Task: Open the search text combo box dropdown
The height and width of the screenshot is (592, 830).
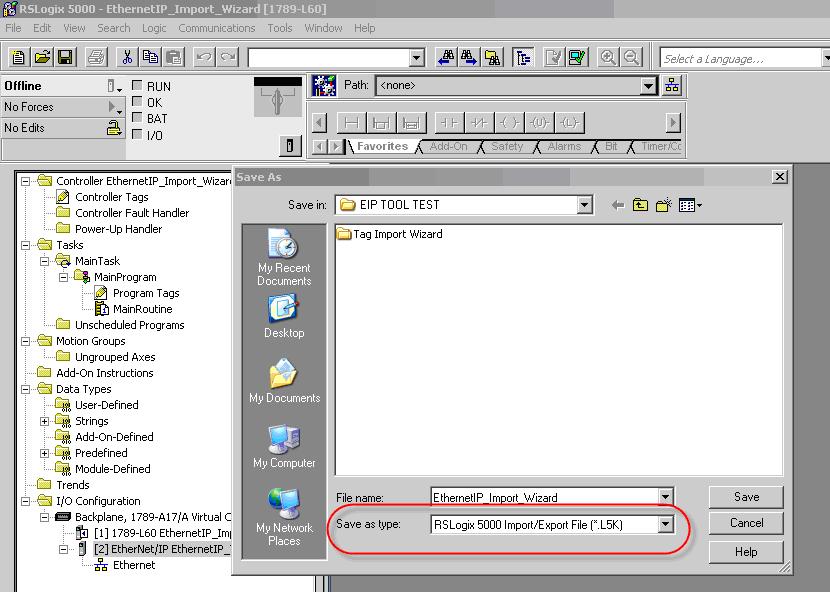Action: tap(417, 58)
